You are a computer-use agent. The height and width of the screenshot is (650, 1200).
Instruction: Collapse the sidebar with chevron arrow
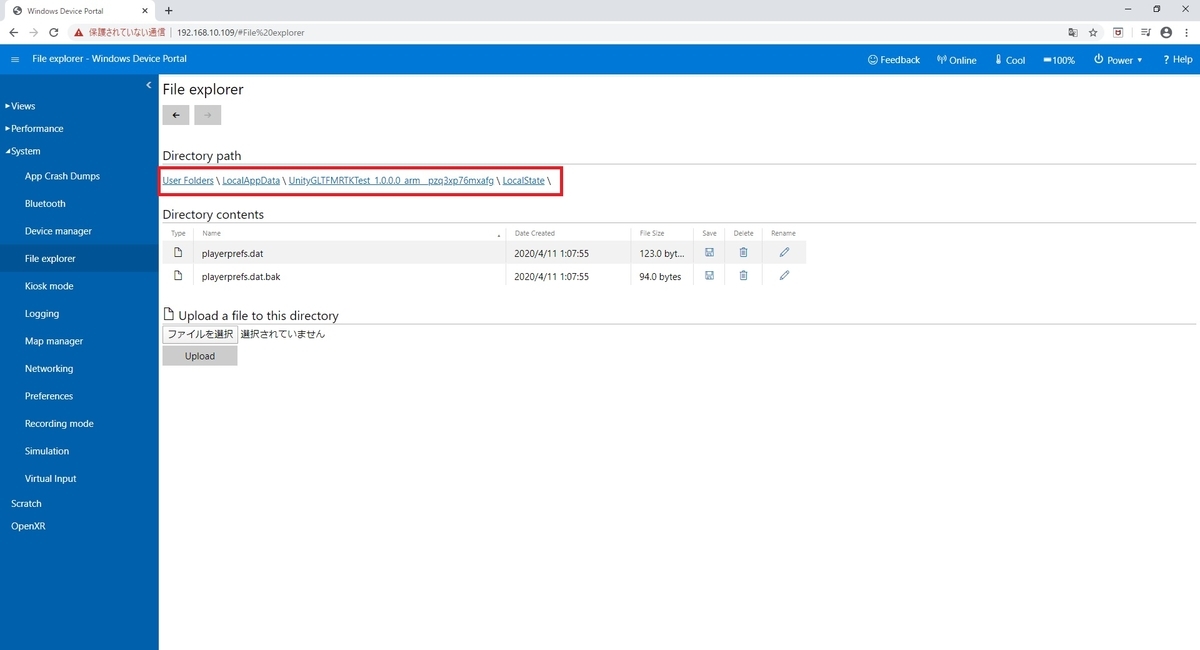tap(148, 85)
